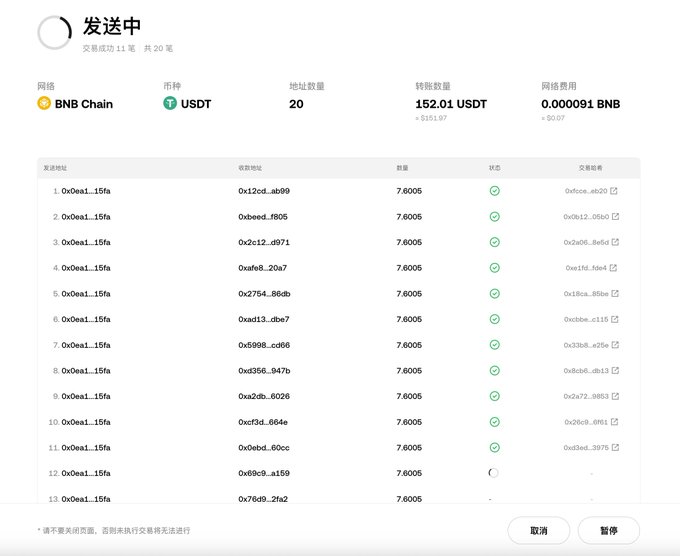680x556 pixels.
Task: Click the BNB Chain network name
Action: (84, 104)
